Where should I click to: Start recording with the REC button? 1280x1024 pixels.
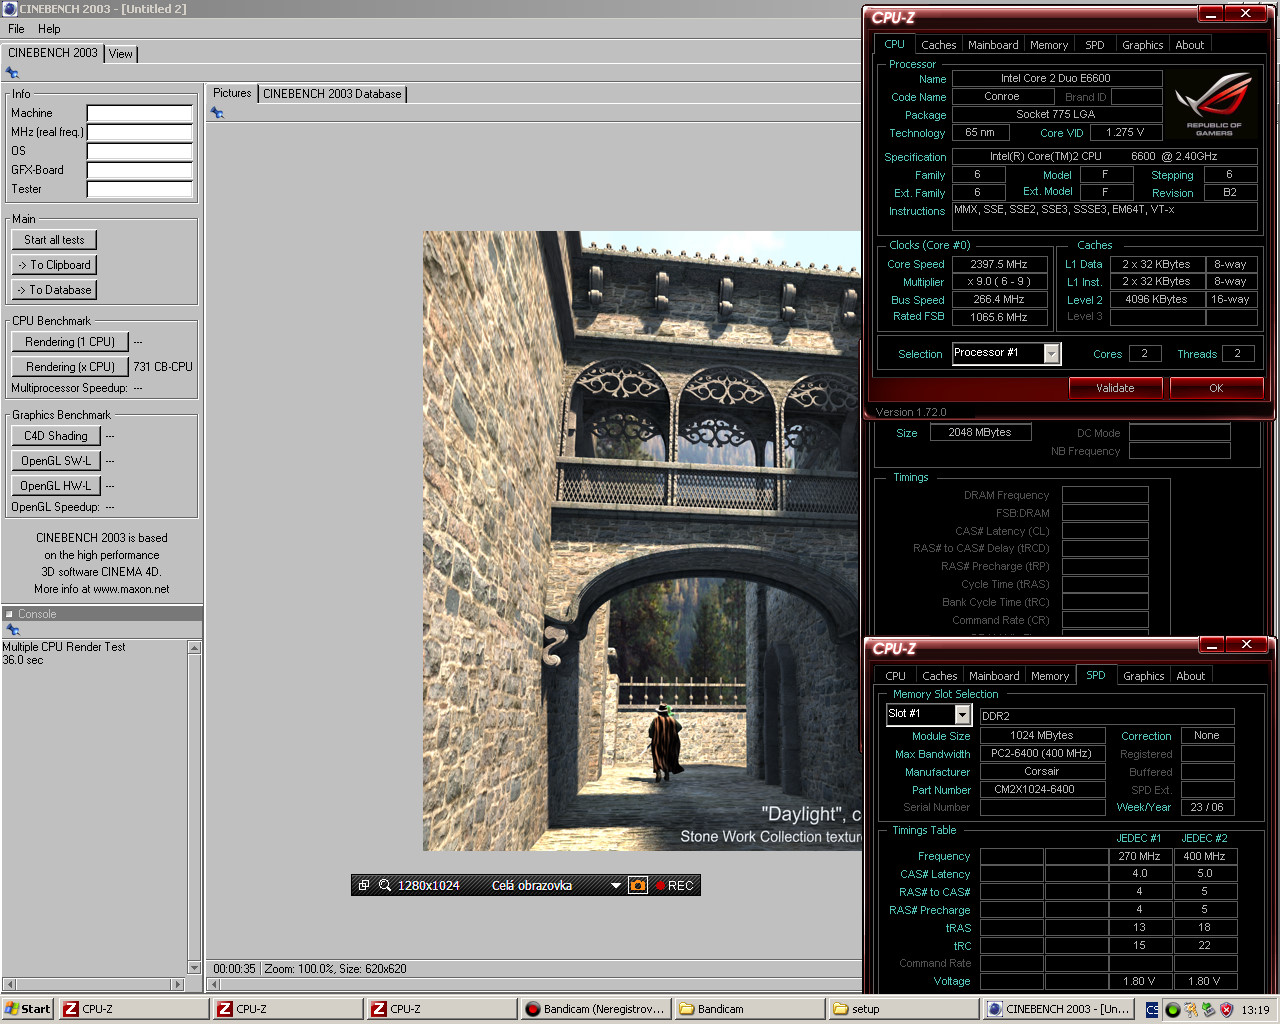[675, 885]
